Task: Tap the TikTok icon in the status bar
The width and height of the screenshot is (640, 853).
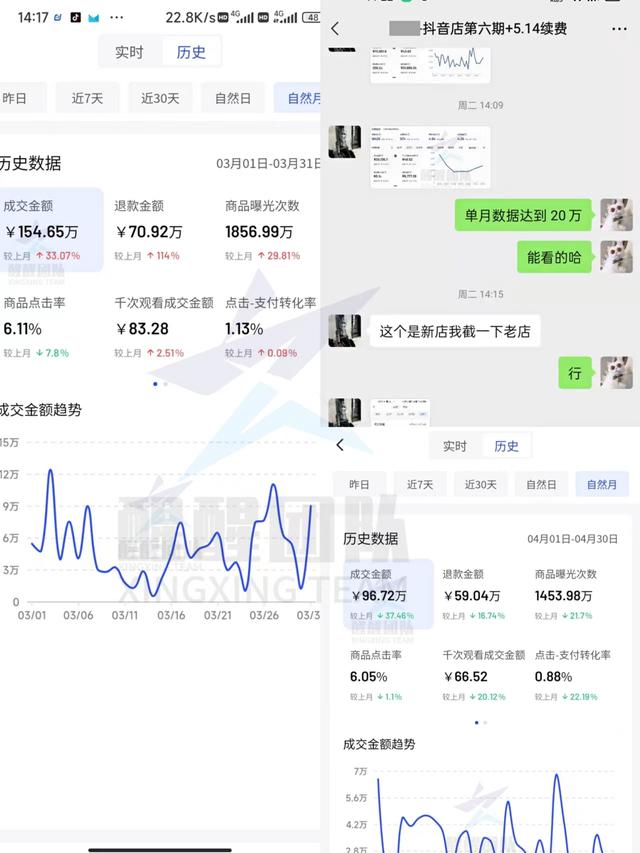Action: [76, 18]
